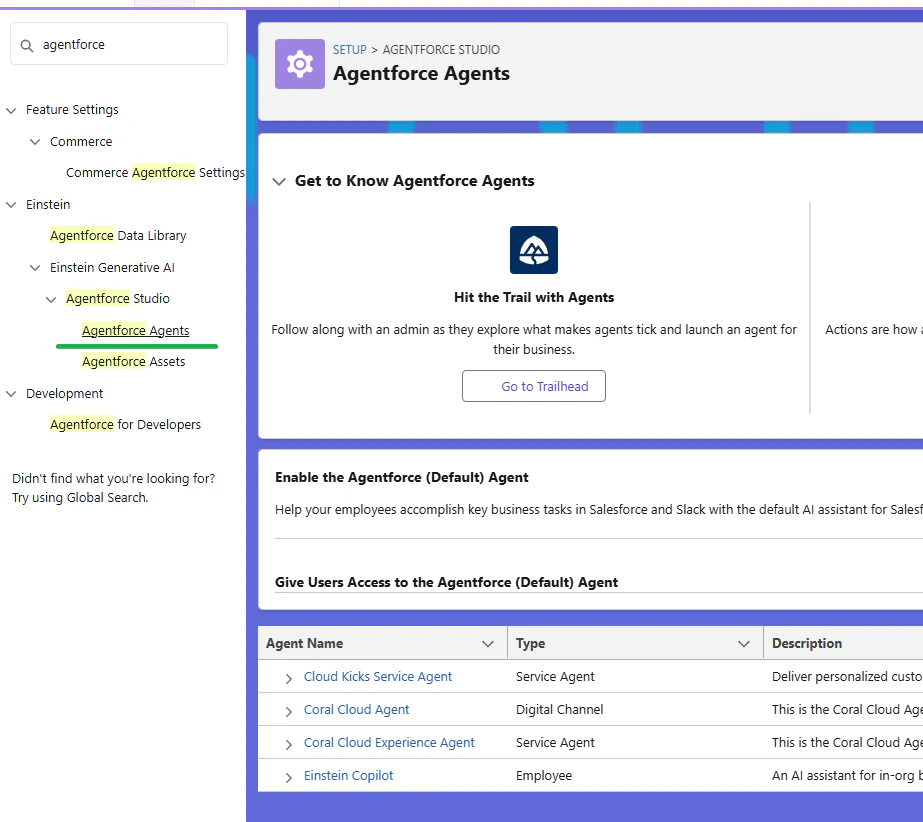This screenshot has height=822, width=923.
Task: Open Commerce Agentforce Settings
Action: coord(155,173)
